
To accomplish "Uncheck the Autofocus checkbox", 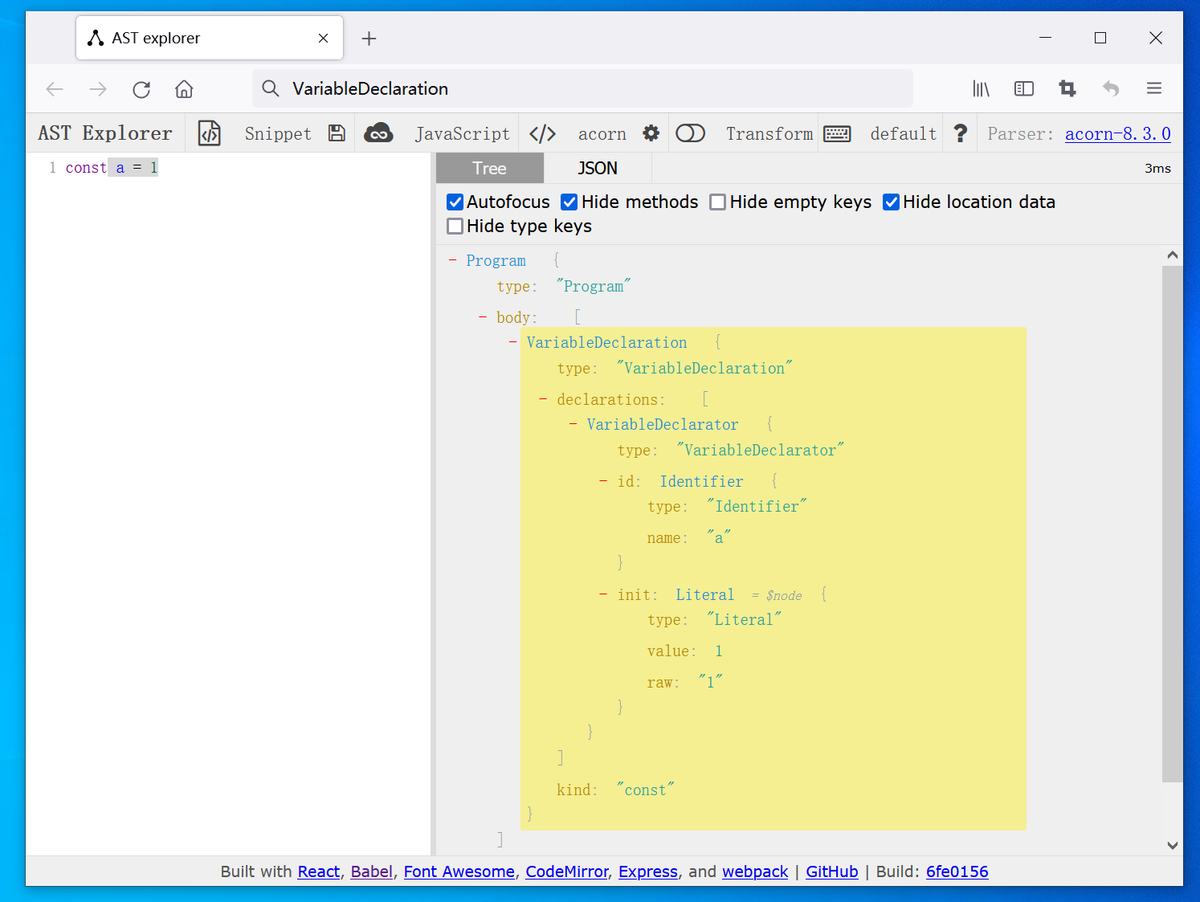I will coord(456,202).
